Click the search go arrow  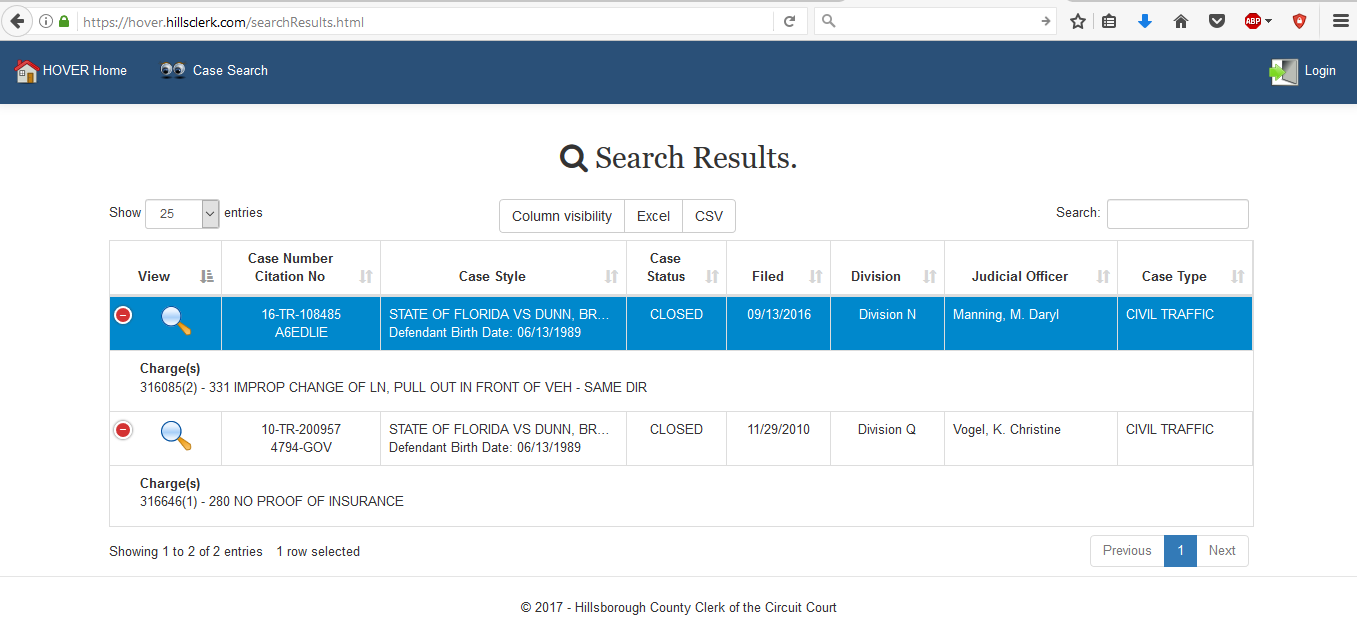1046,21
